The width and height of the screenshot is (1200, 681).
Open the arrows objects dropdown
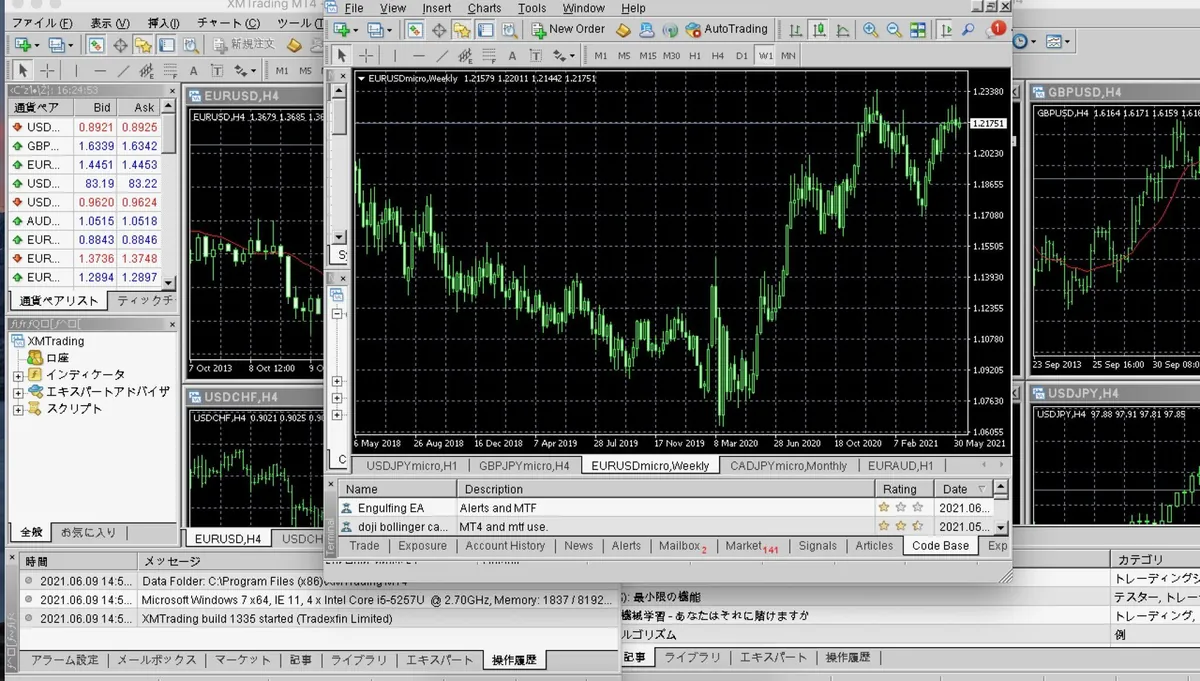[564, 55]
